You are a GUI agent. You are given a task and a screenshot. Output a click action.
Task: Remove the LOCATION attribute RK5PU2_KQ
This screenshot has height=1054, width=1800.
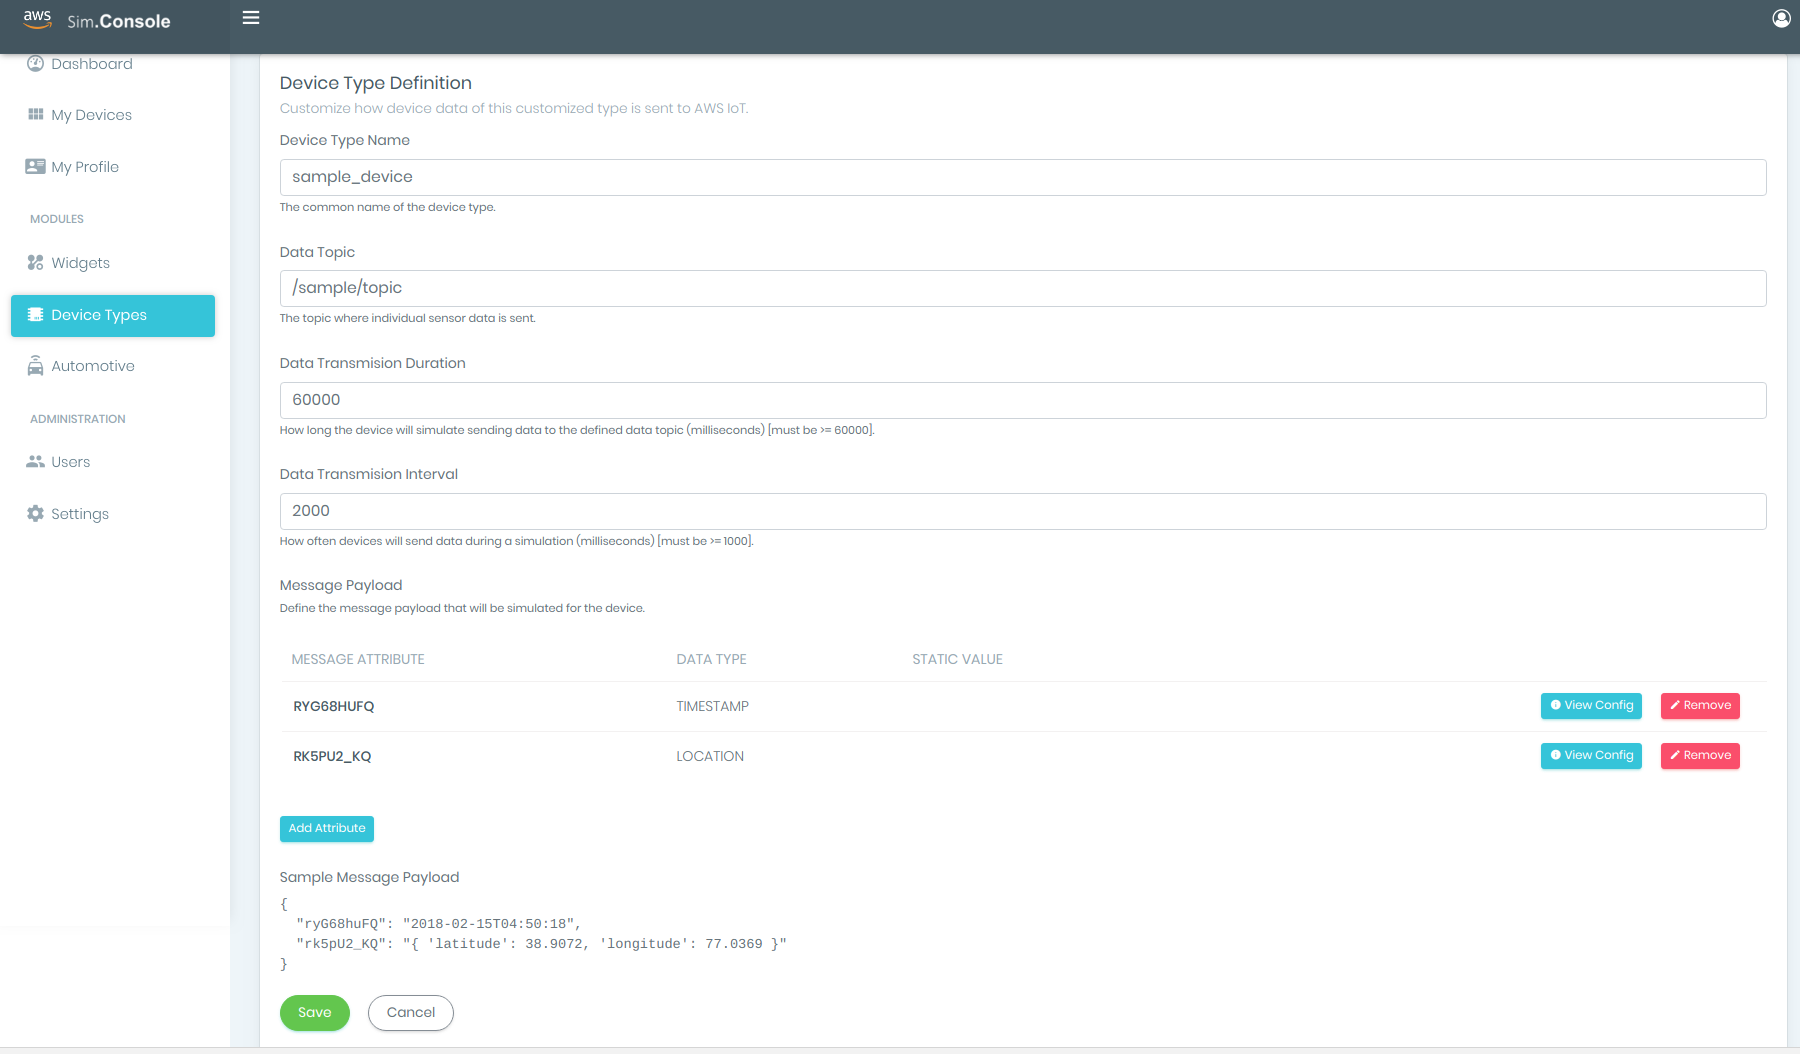click(1699, 755)
